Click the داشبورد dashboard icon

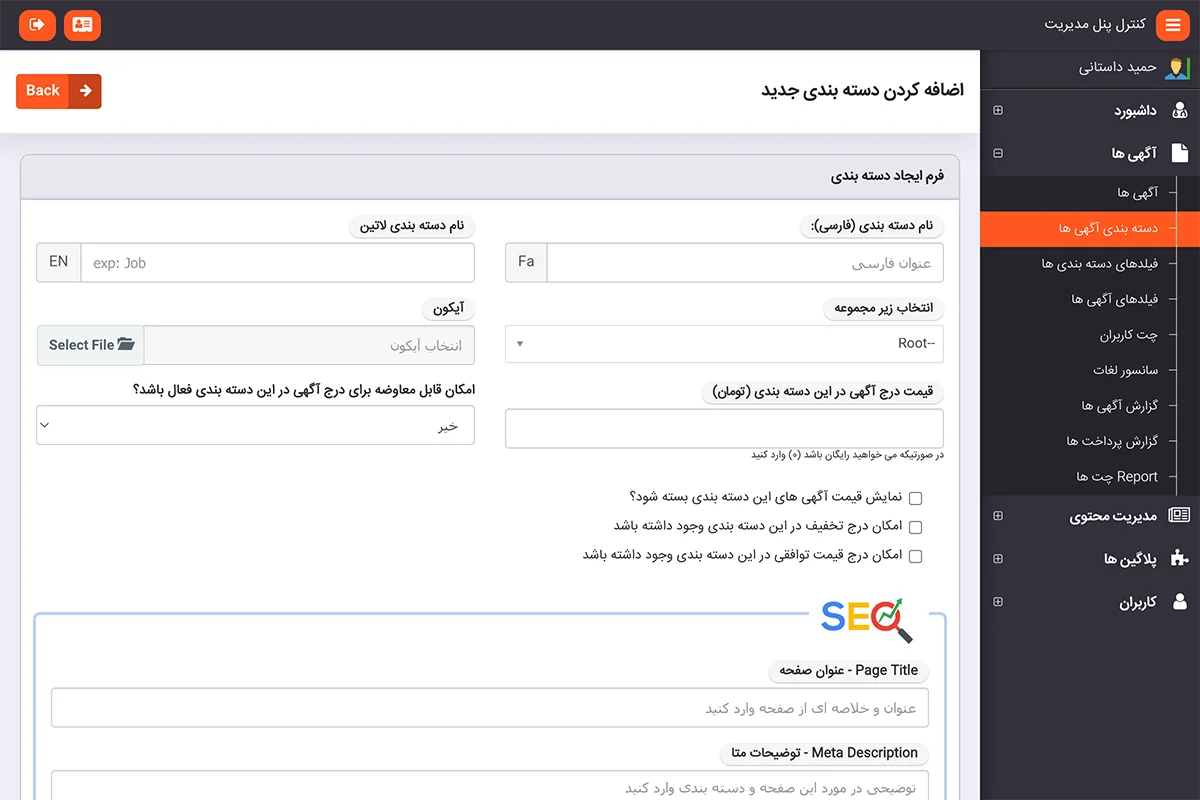tap(1180, 111)
